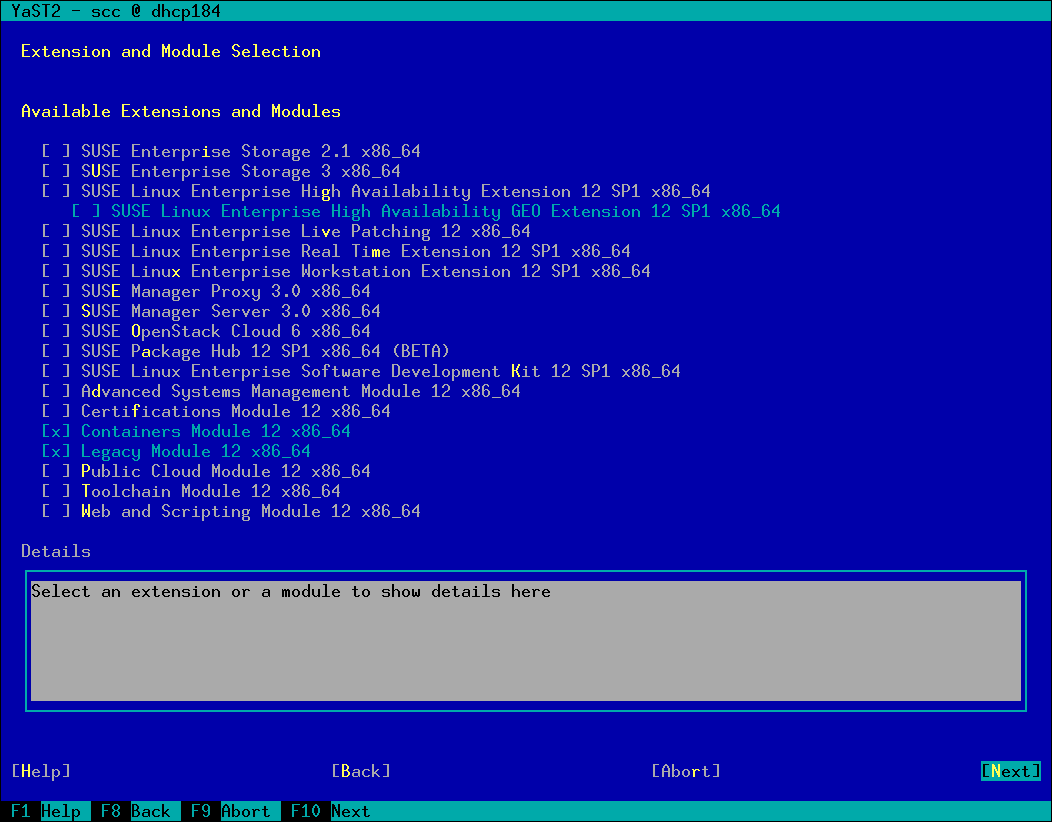Disable the Legacy Module 12
Viewport: 1052px width, 822px height.
56,452
